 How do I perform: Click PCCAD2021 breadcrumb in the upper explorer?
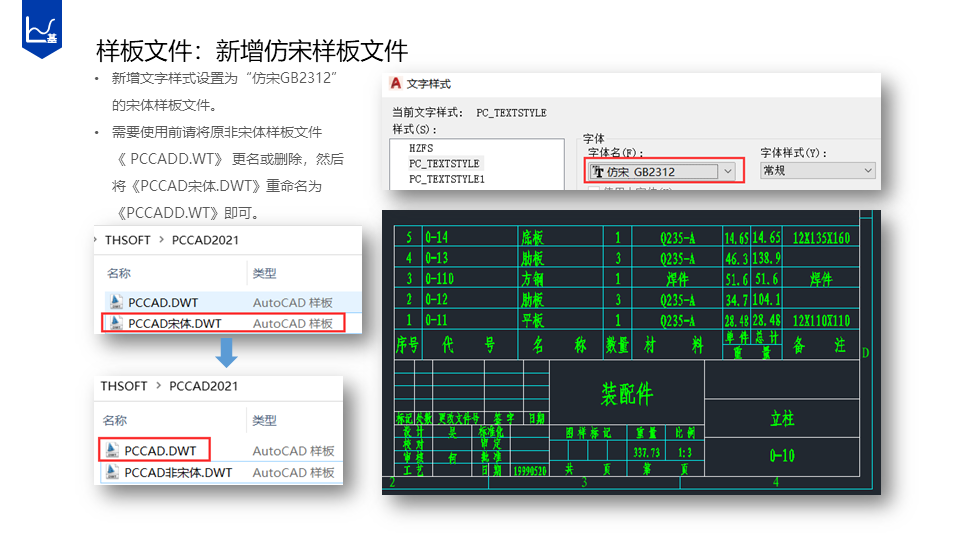coord(205,240)
